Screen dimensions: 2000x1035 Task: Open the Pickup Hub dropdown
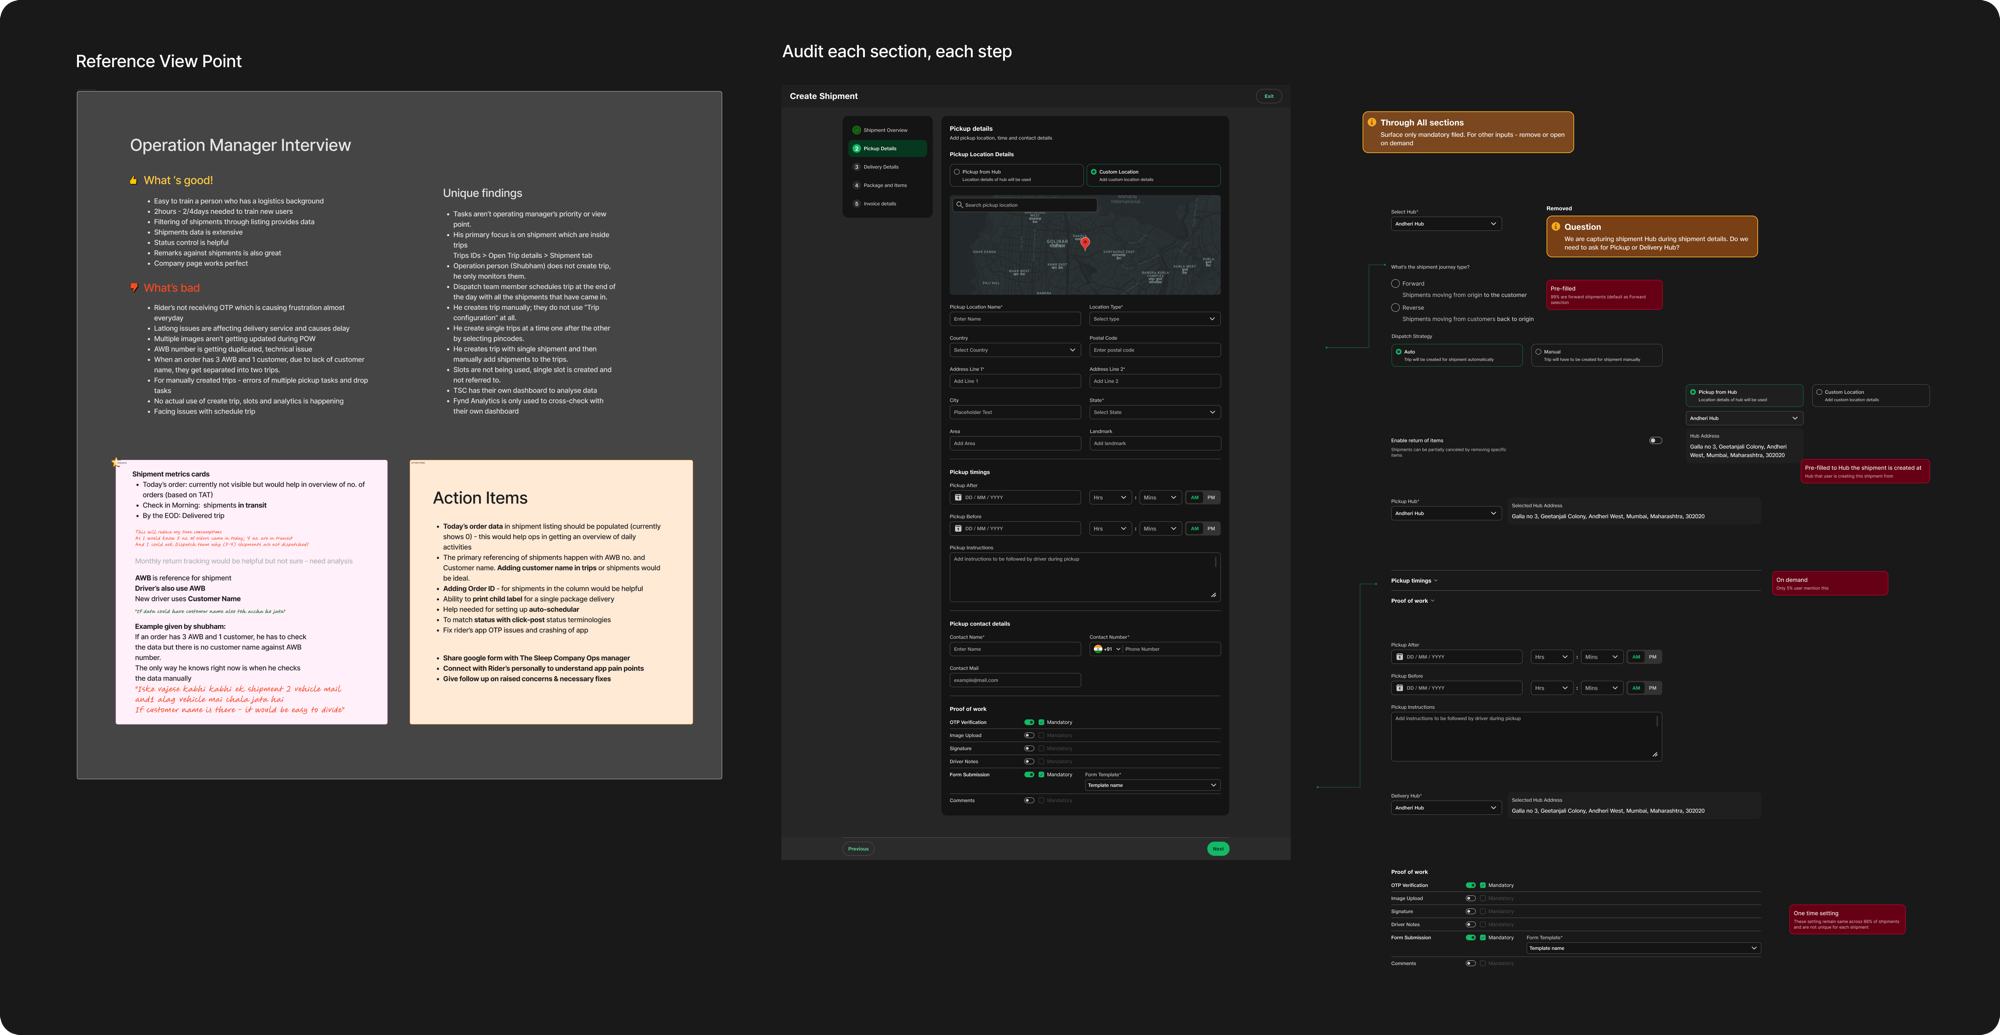tap(1445, 513)
